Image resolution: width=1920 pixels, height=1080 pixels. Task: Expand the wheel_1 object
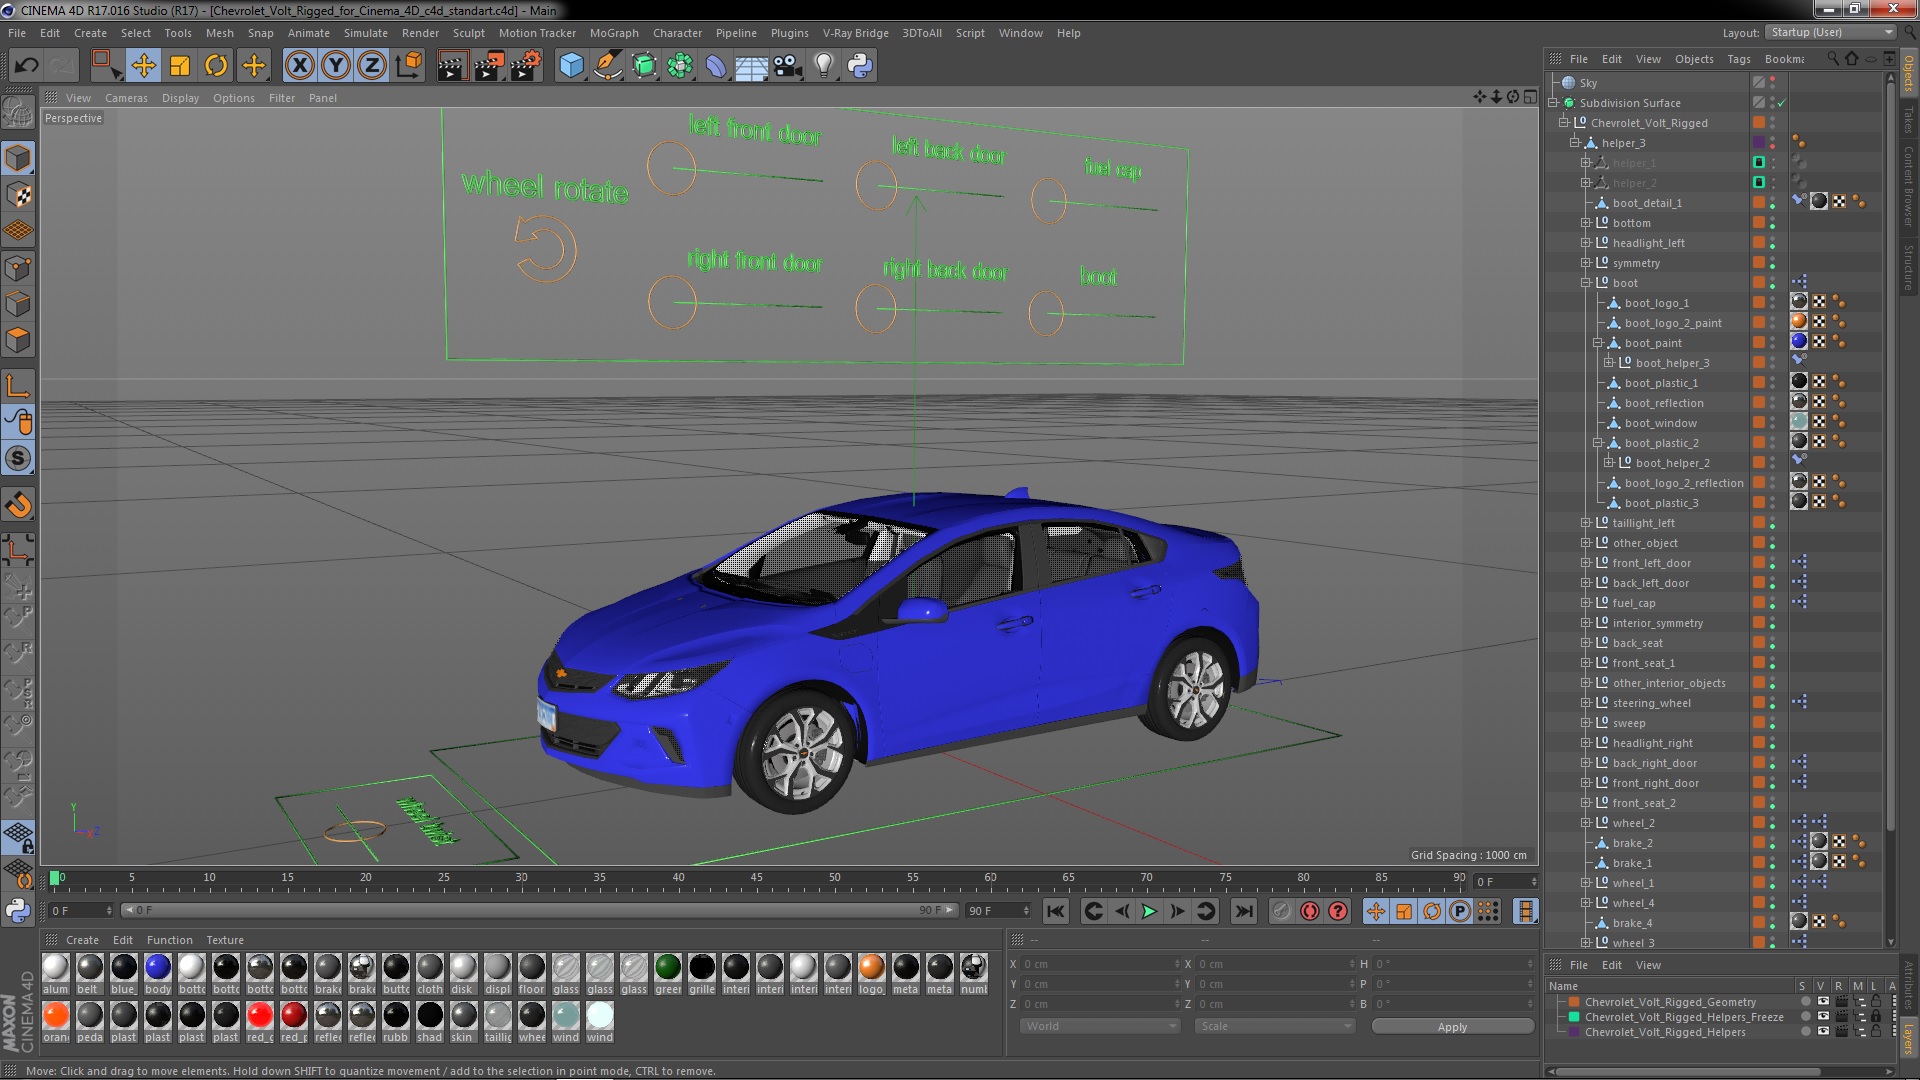click(x=1586, y=883)
